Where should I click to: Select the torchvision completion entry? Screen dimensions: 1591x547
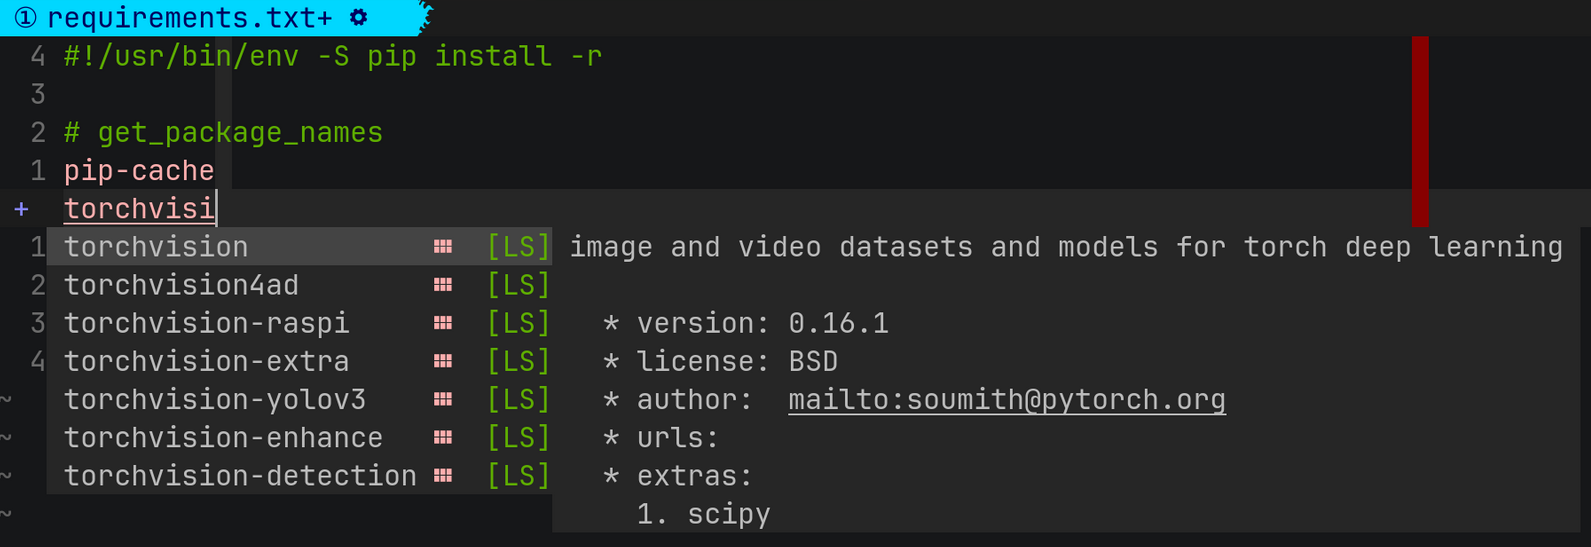click(299, 247)
